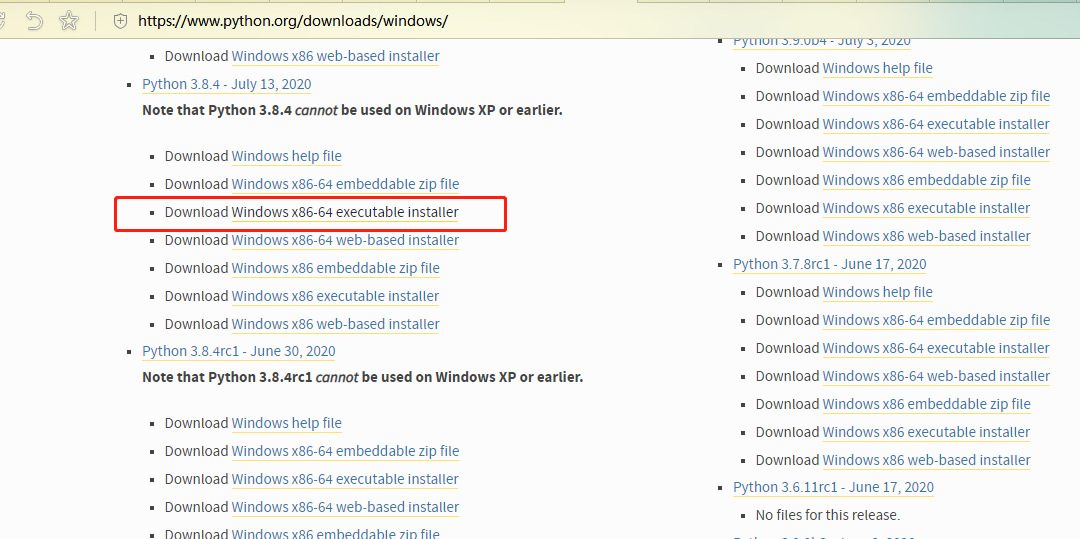Screen dimensions: 1080x539
Task: Click the note 'Python 3.8.4 cannot be used on Windows XP'
Action: [352, 109]
